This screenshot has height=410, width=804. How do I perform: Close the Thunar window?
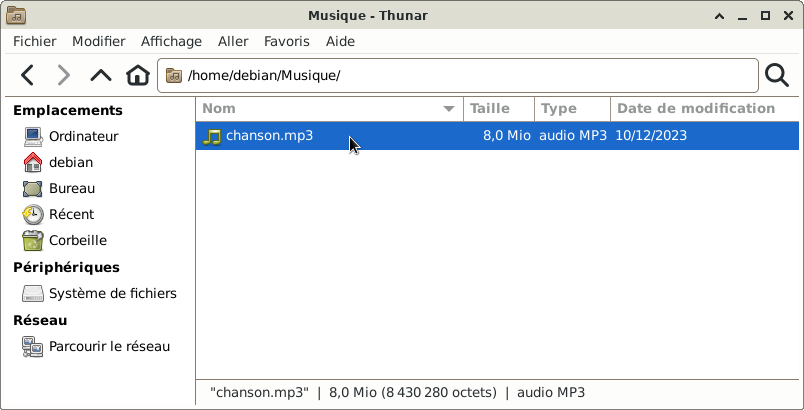pyautogui.click(x=789, y=16)
